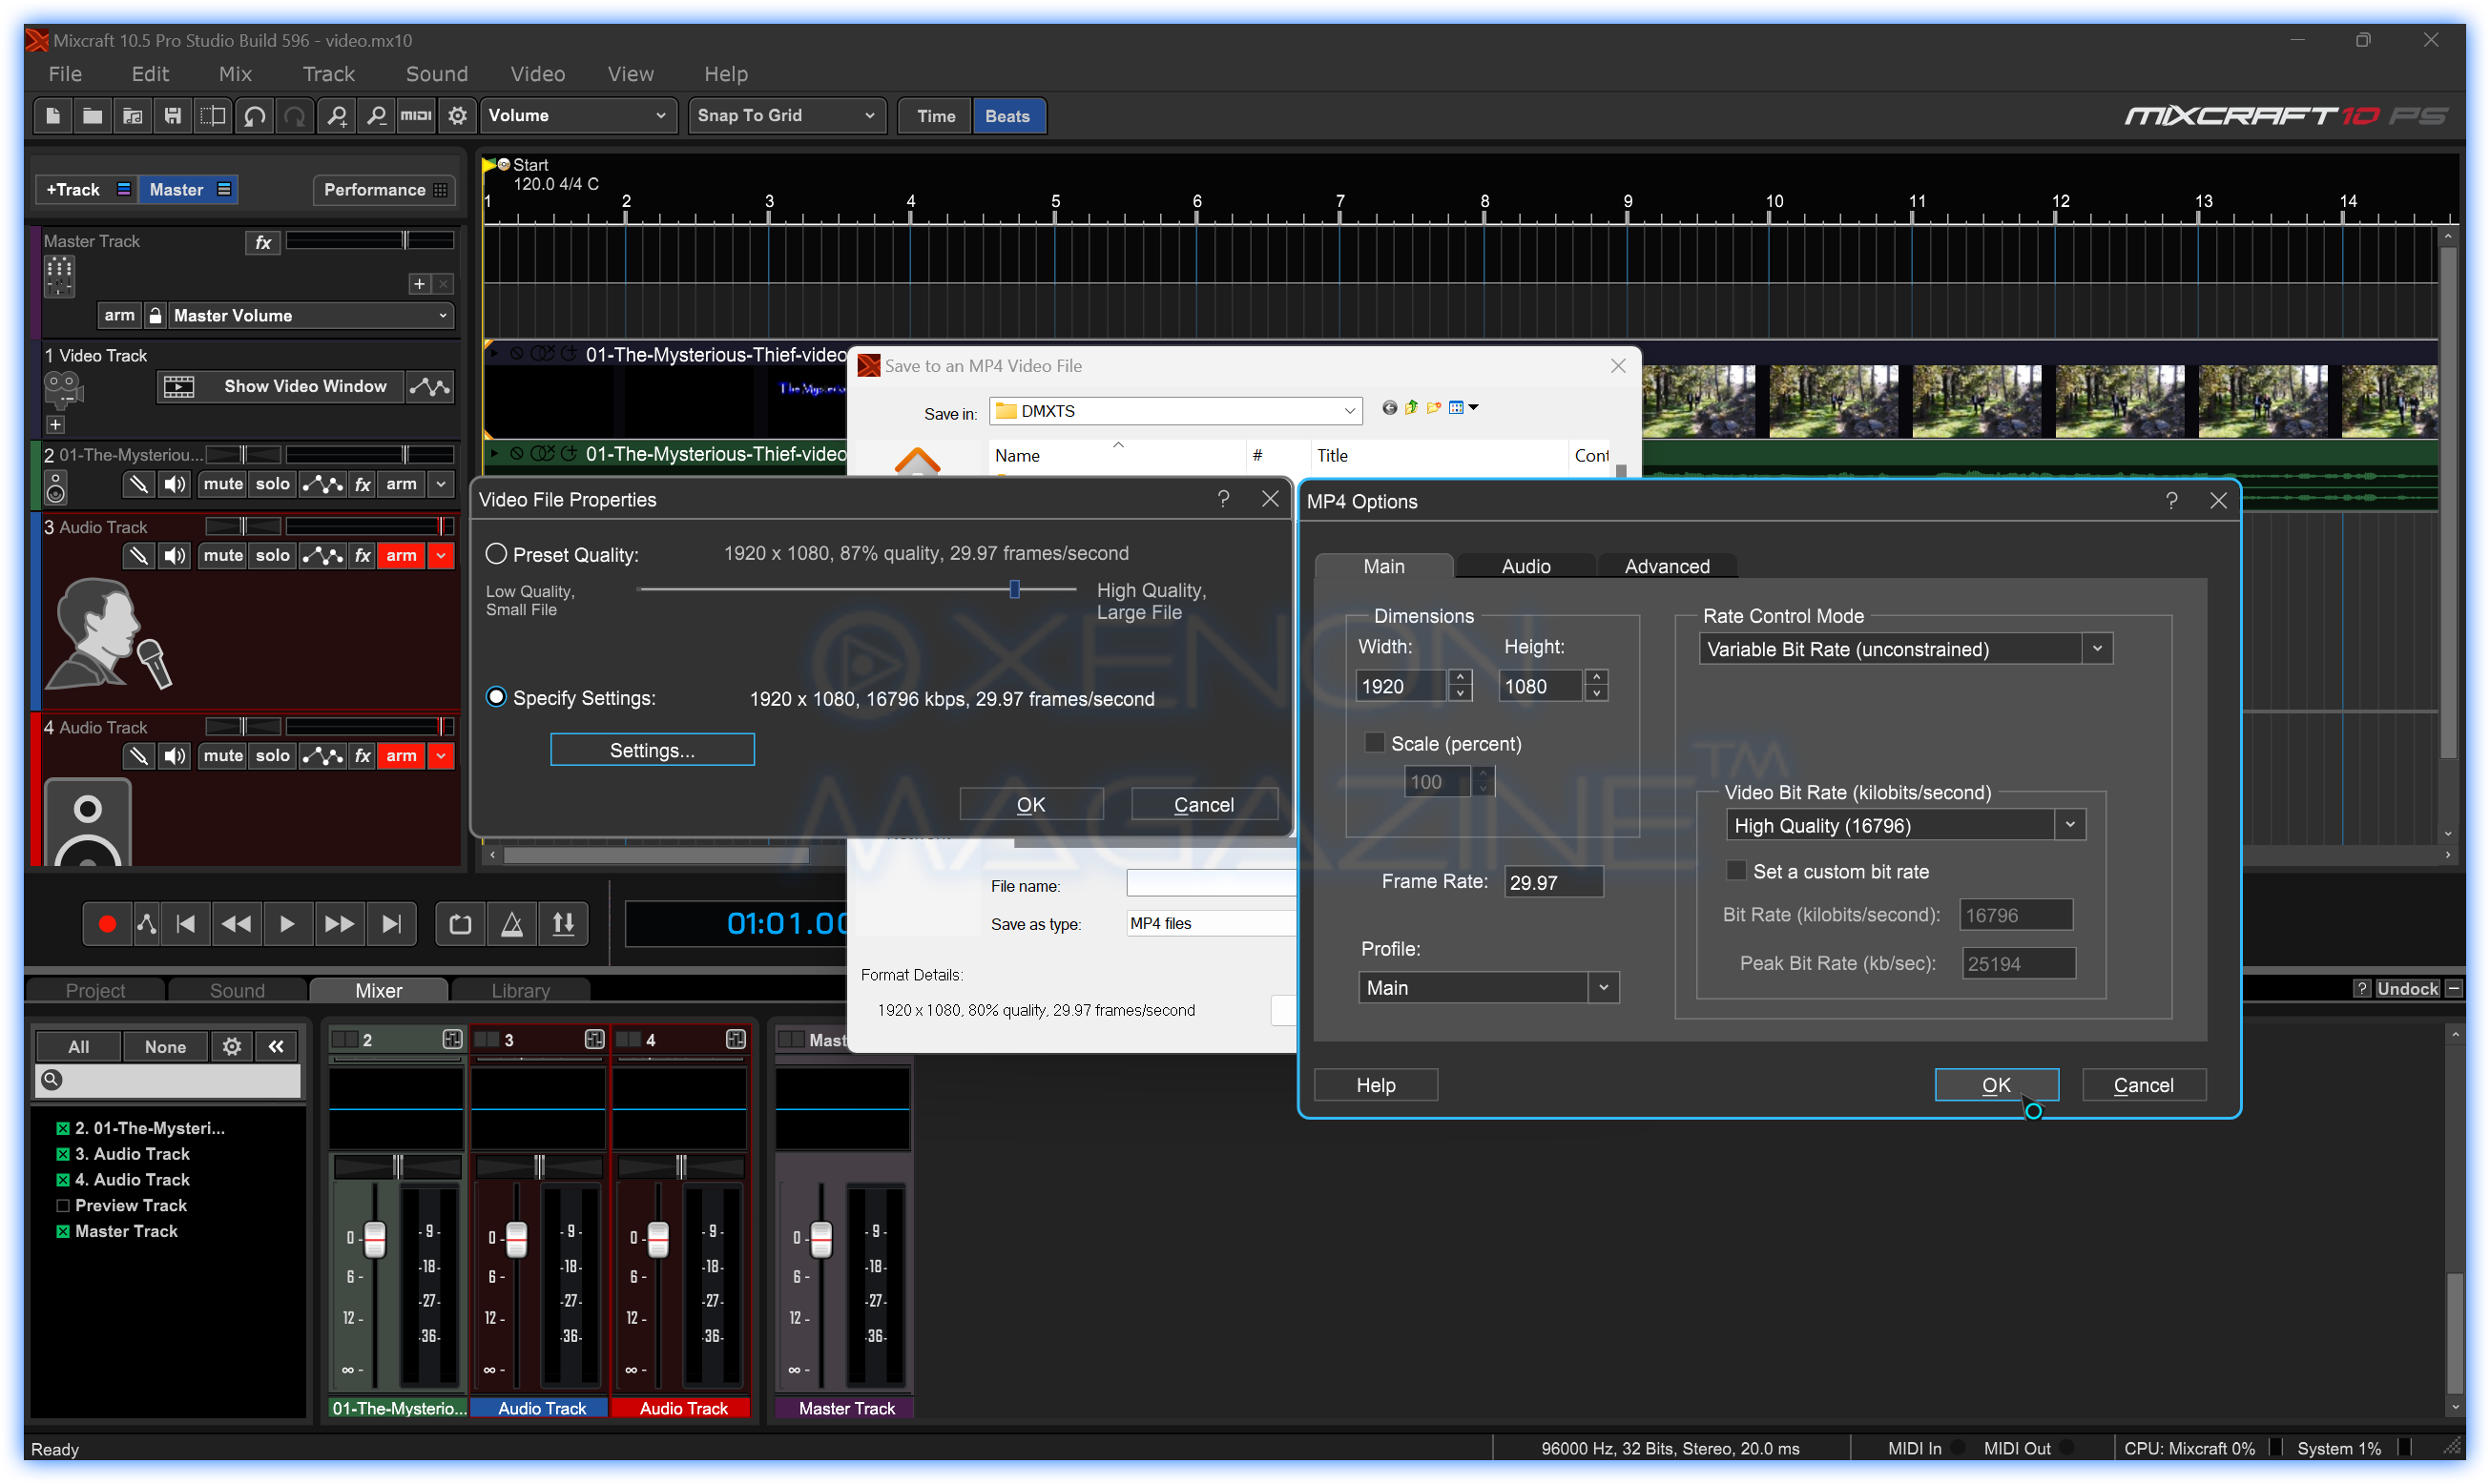Click the New Project toolbar icon
Screen dimensions: 2490x1484
(53, 116)
